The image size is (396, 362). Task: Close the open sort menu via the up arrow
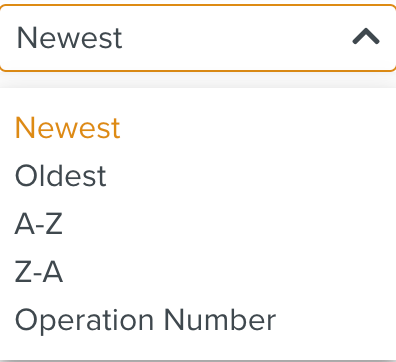tap(366, 36)
